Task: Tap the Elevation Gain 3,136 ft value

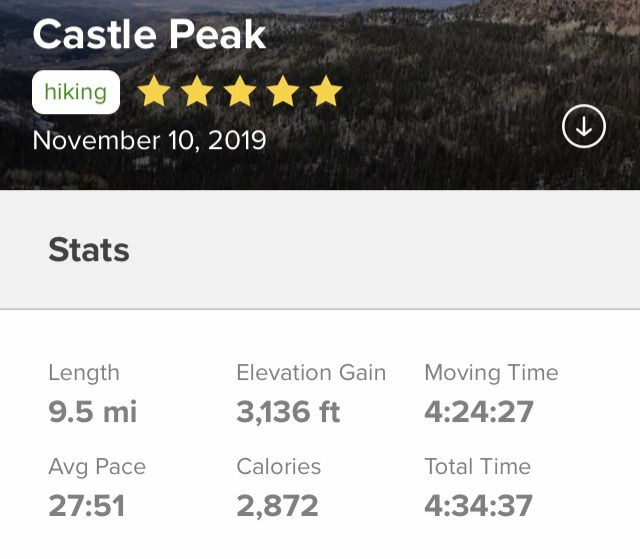Action: coord(288,411)
